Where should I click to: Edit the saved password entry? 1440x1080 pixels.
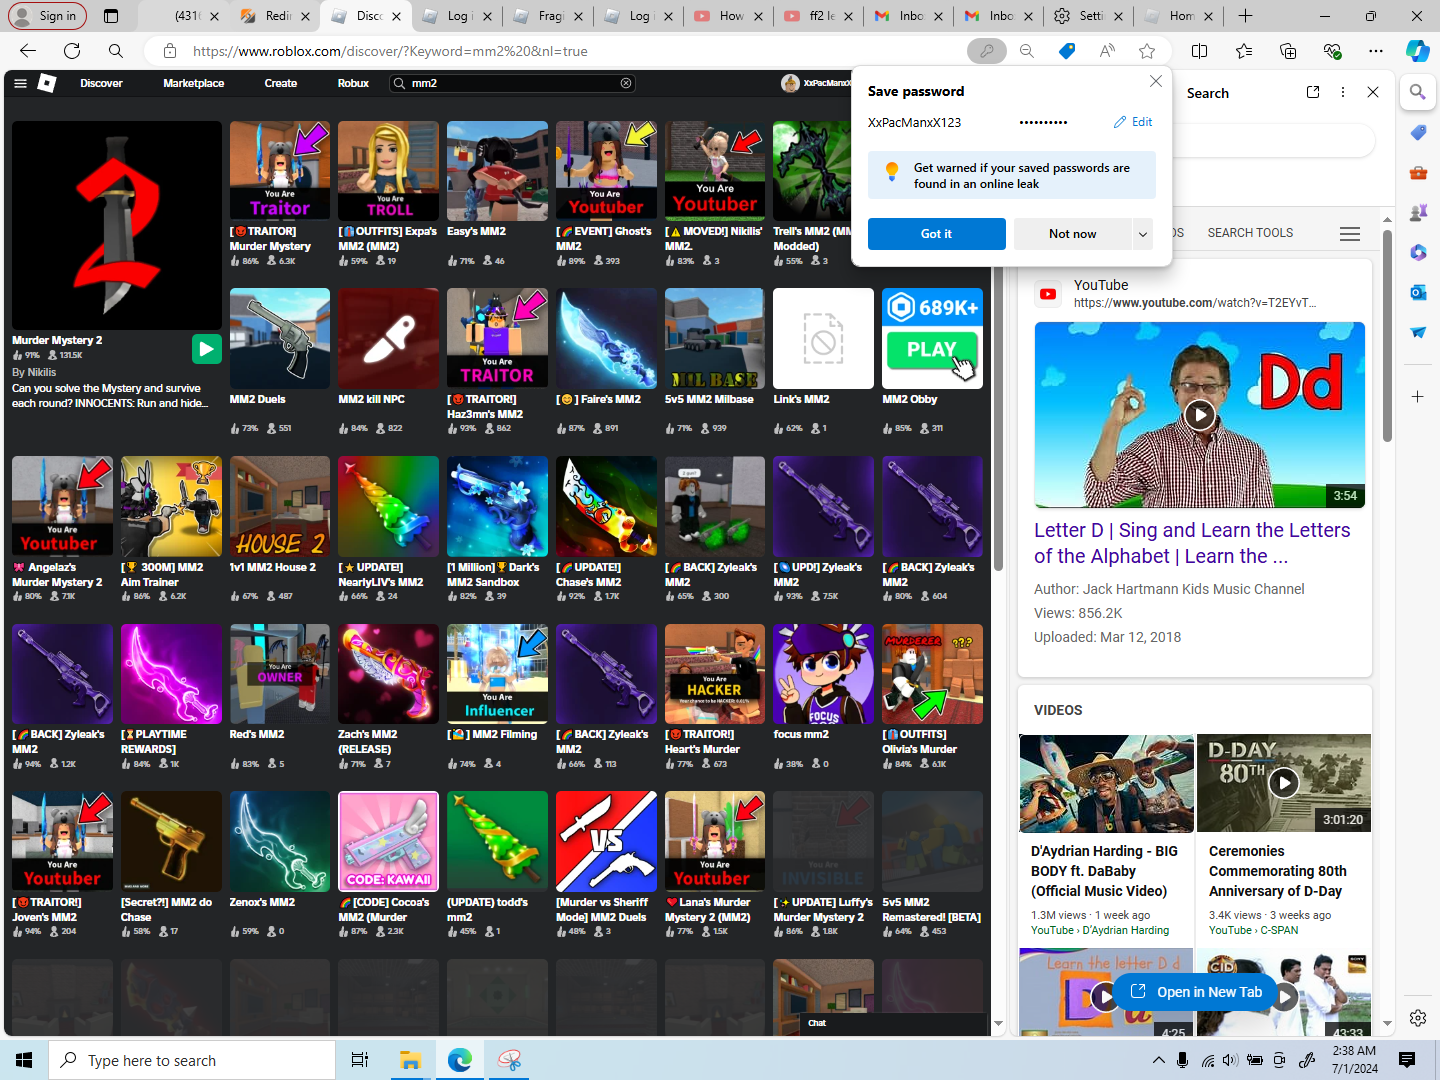coord(1133,122)
